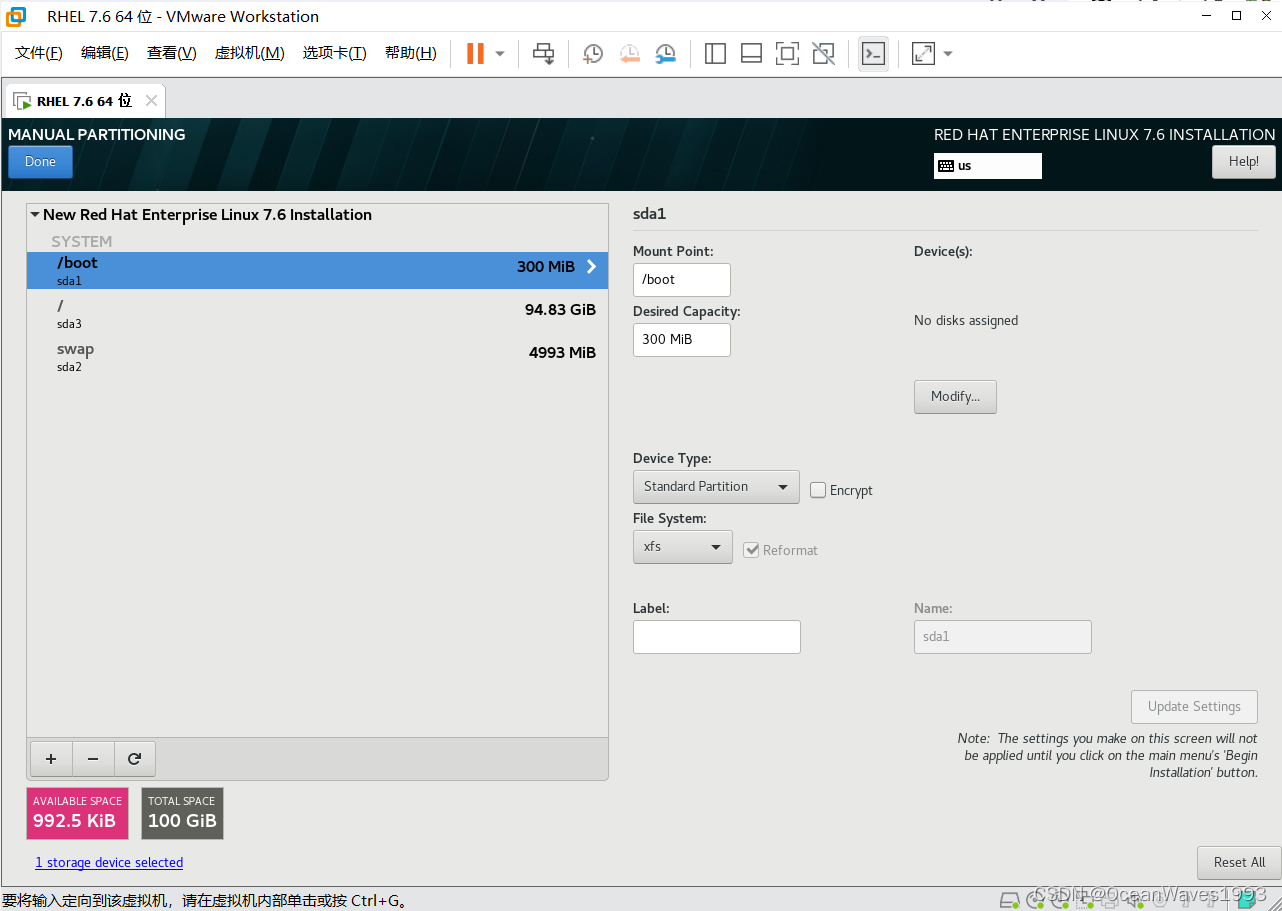Click the arrow on /boot row
The width and height of the screenshot is (1282, 911).
[x=591, y=267]
